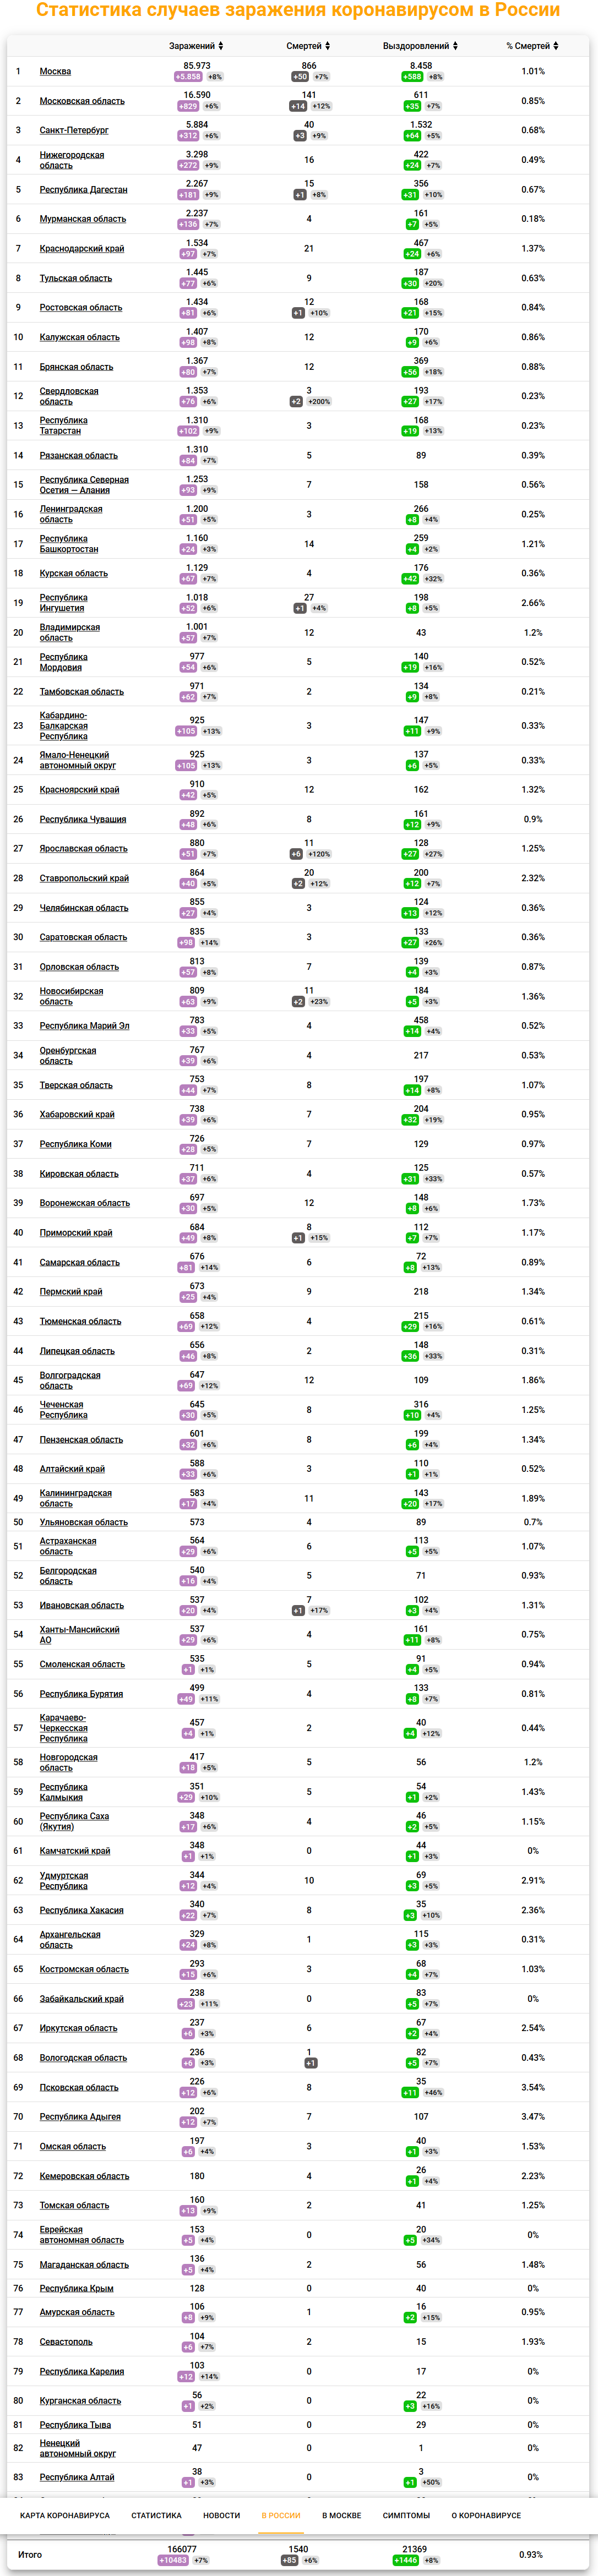Open the Краснодарский край link

click(82, 248)
